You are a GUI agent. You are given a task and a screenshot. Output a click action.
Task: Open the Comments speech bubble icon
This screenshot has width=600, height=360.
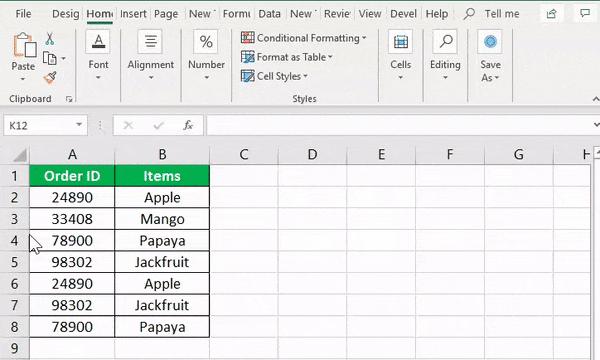(585, 13)
